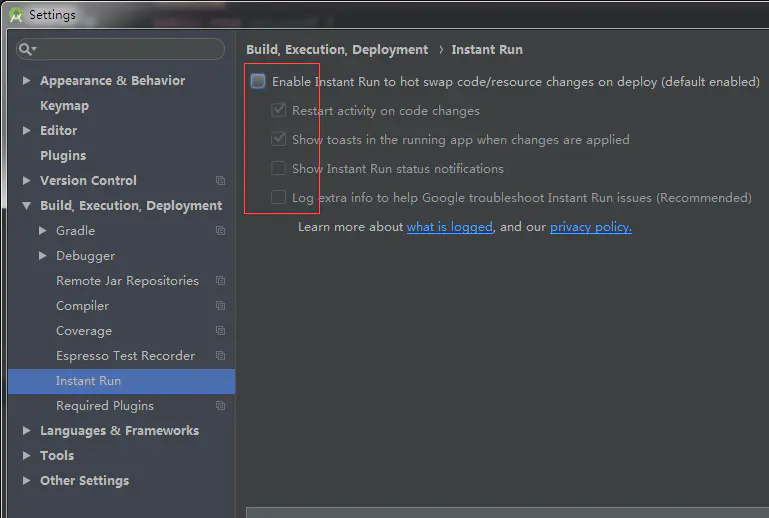Toggle Show toasts in running app checkbox
The height and width of the screenshot is (518, 769).
coord(278,139)
